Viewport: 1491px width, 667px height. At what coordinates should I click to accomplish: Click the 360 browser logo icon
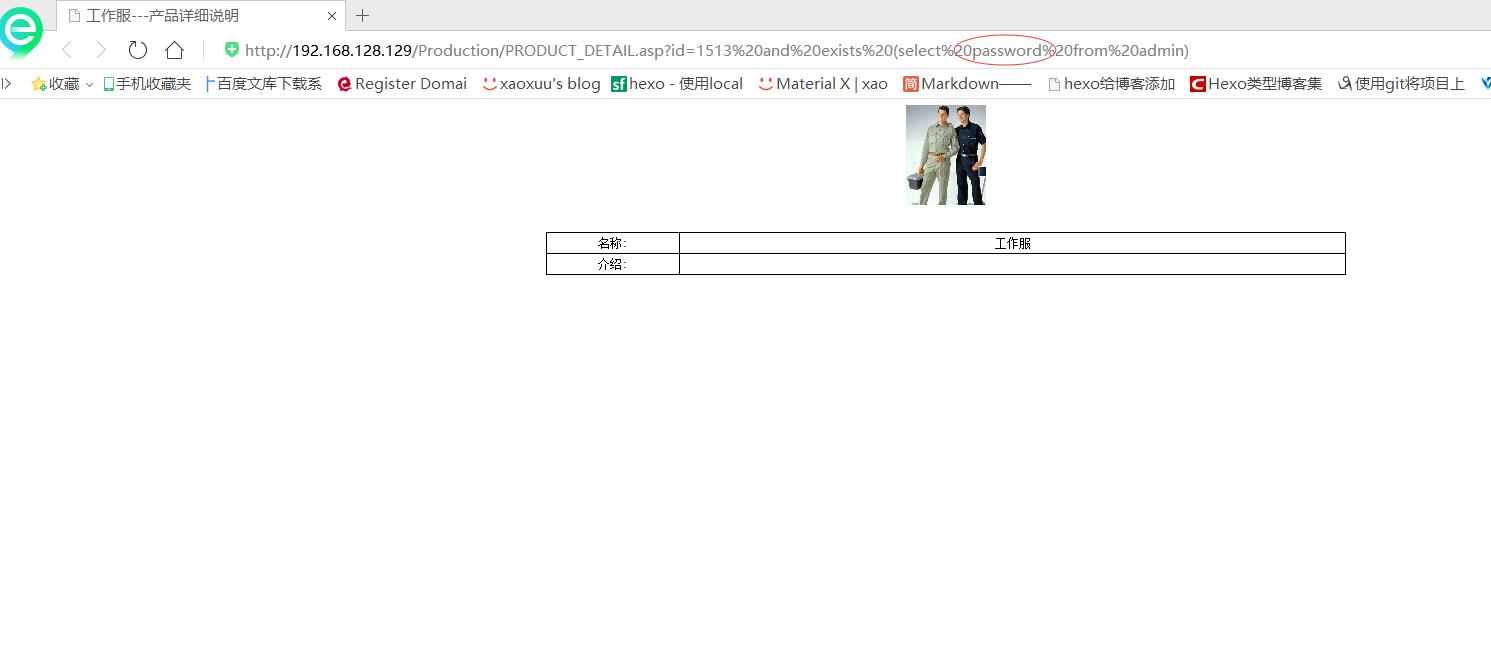click(20, 31)
